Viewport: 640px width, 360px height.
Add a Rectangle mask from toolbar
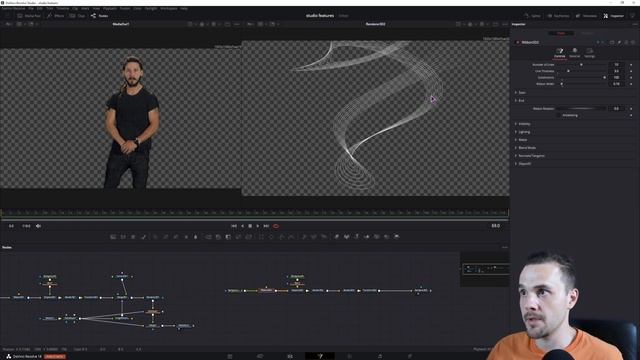(261, 237)
